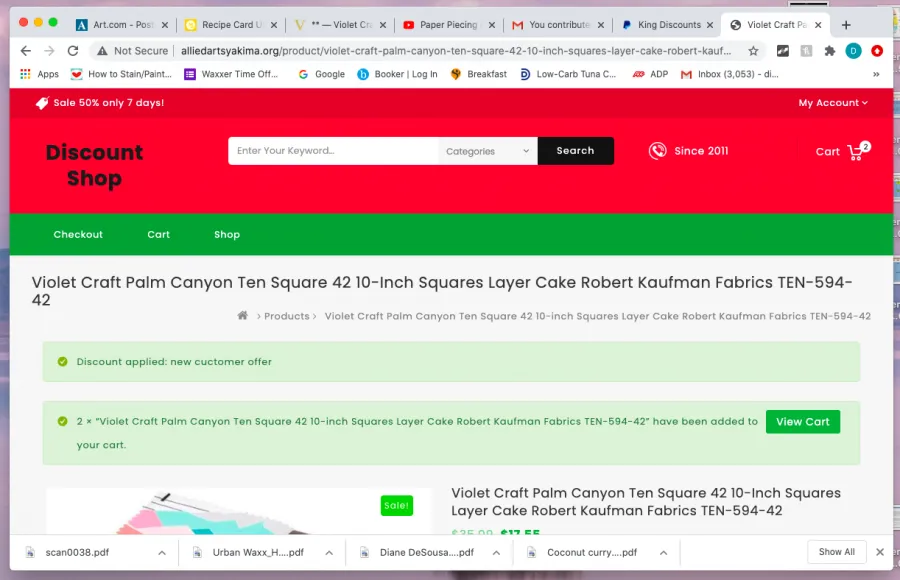Screen dimensions: 900x580
Task: Bookmark this page with the star icon
Action: click(x=753, y=51)
